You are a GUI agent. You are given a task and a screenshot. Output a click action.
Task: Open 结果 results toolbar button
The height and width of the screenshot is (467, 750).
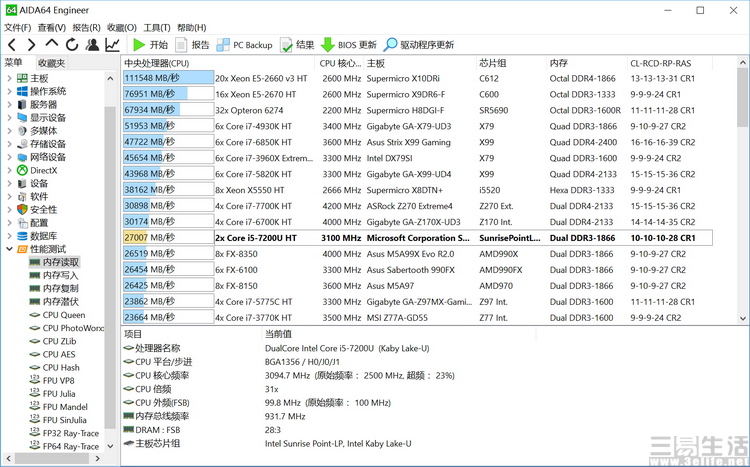point(297,45)
